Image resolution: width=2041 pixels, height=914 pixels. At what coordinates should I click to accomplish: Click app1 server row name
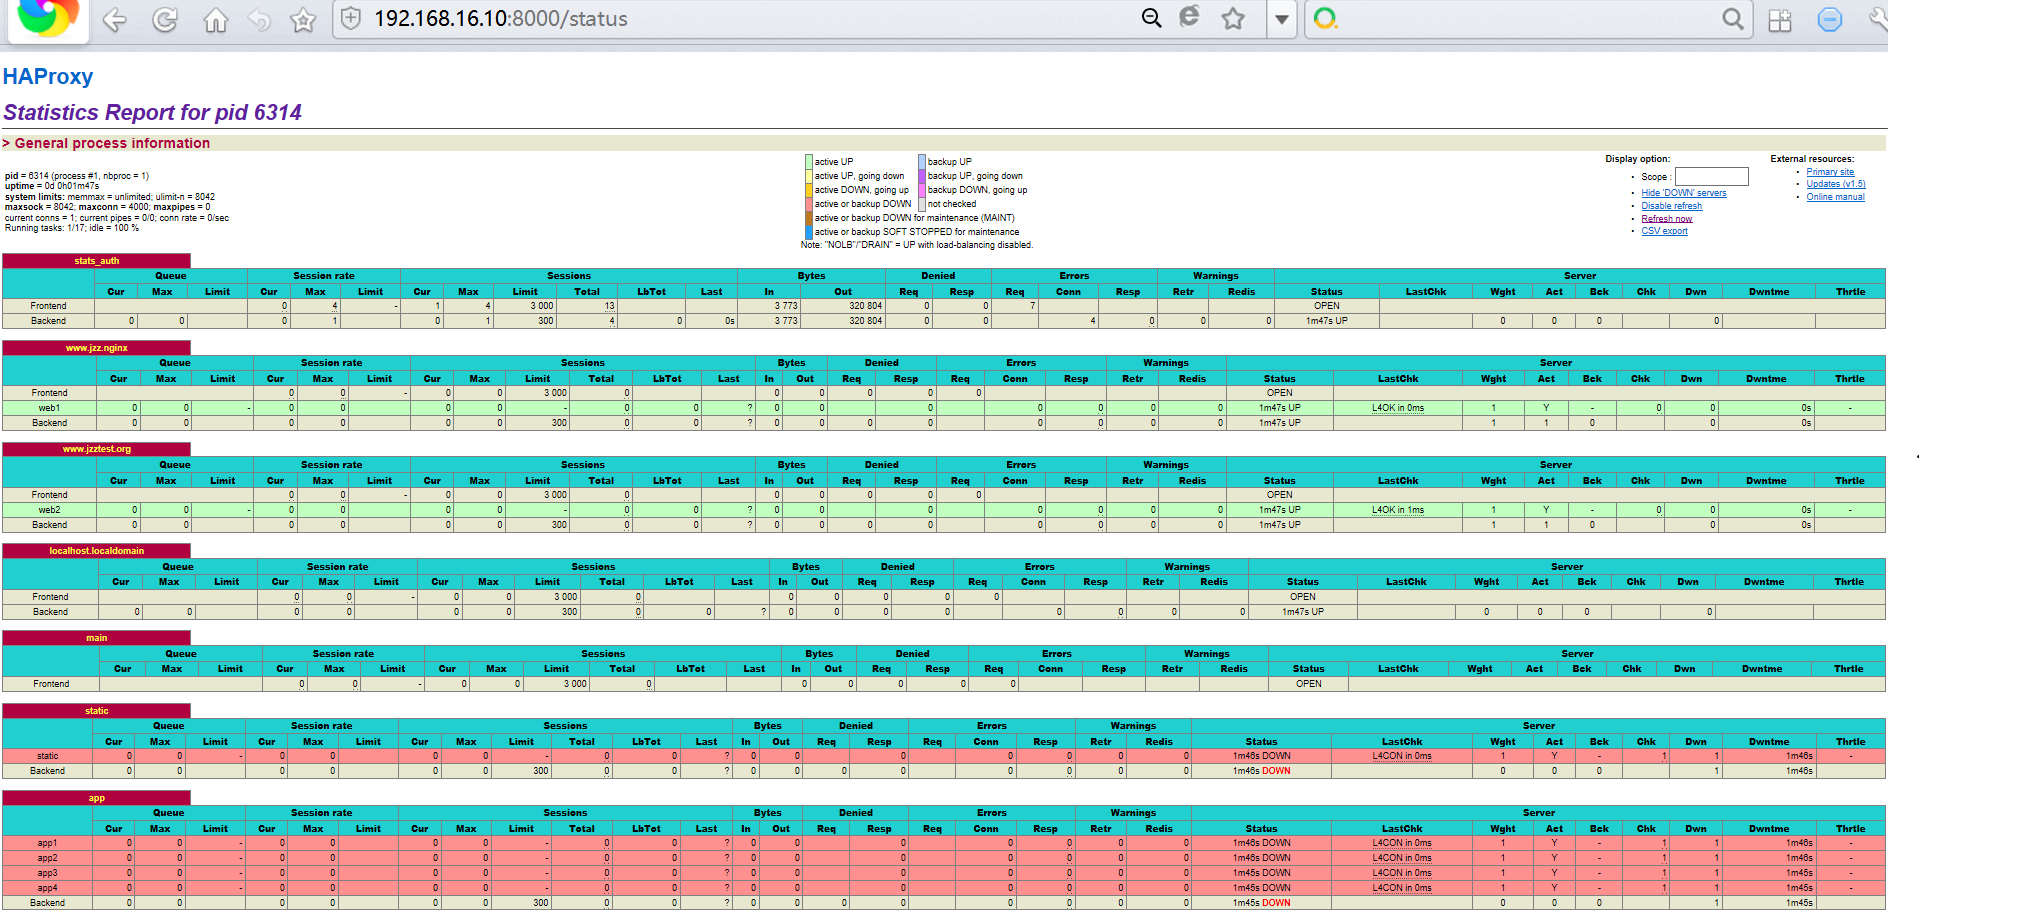coord(47,843)
